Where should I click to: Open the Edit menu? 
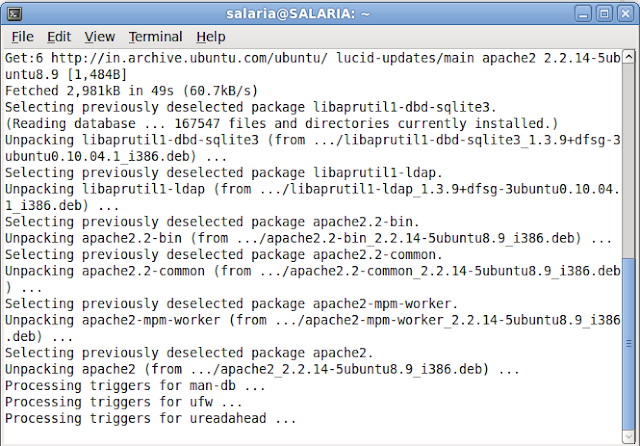(x=59, y=37)
